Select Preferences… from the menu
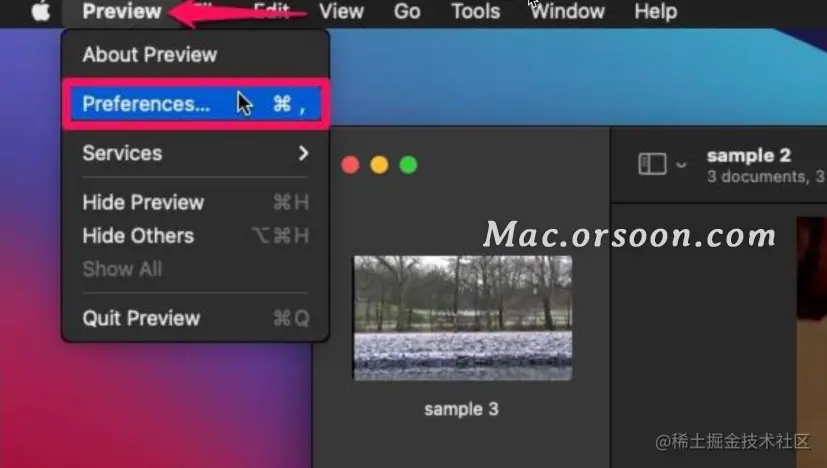Viewport: 827px width, 468px height. pos(196,104)
